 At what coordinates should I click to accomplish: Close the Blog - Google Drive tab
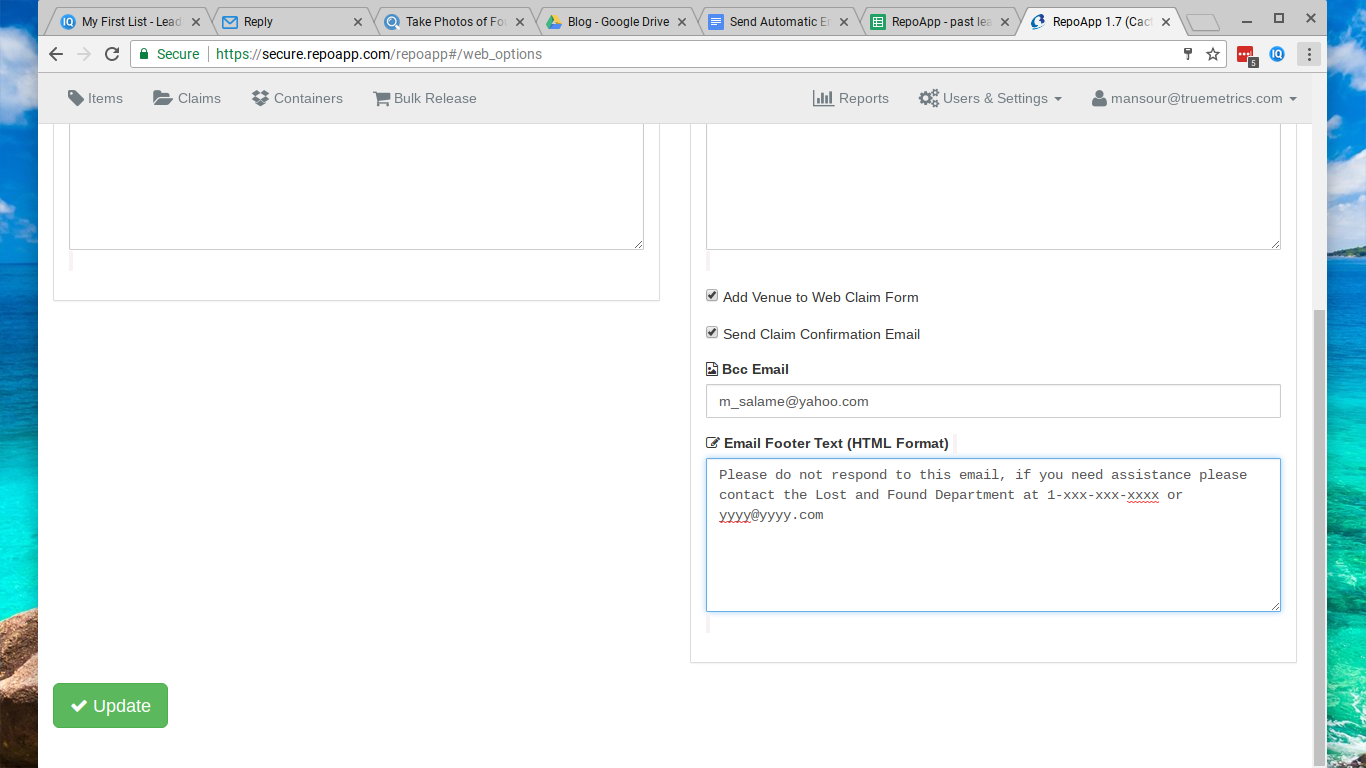pos(682,21)
